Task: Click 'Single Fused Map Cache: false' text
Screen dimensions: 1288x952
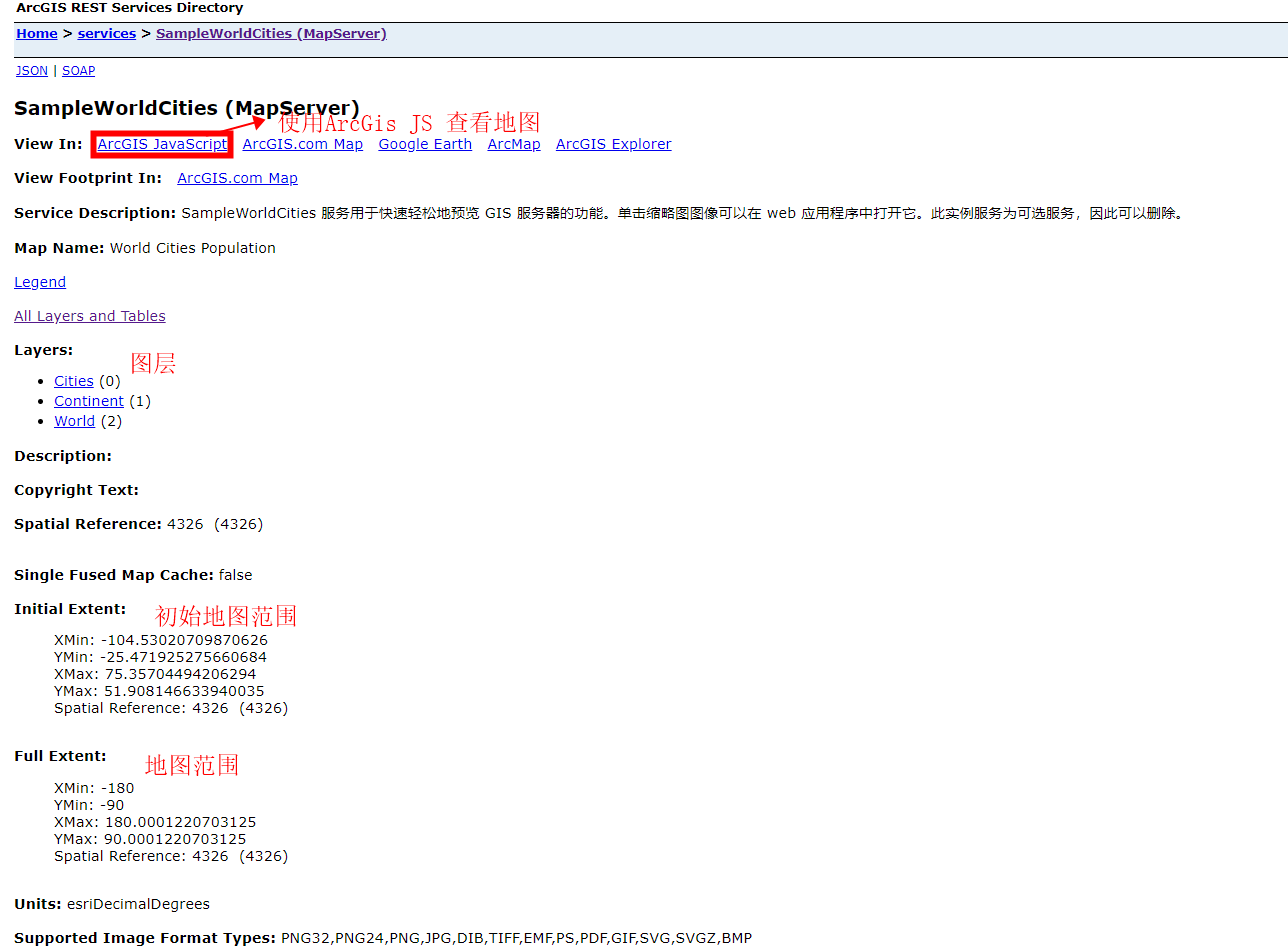Action: 133,575
